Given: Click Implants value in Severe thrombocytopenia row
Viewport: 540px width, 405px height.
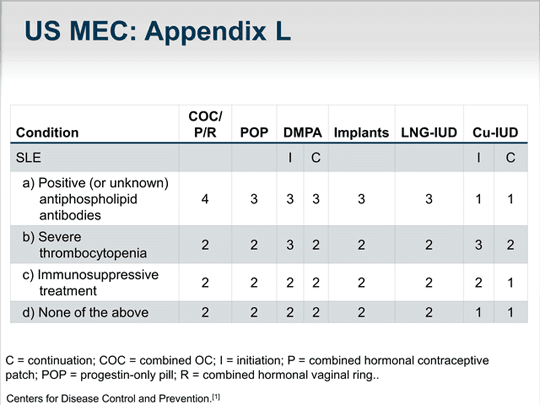Looking at the screenshot, I should click(x=361, y=245).
